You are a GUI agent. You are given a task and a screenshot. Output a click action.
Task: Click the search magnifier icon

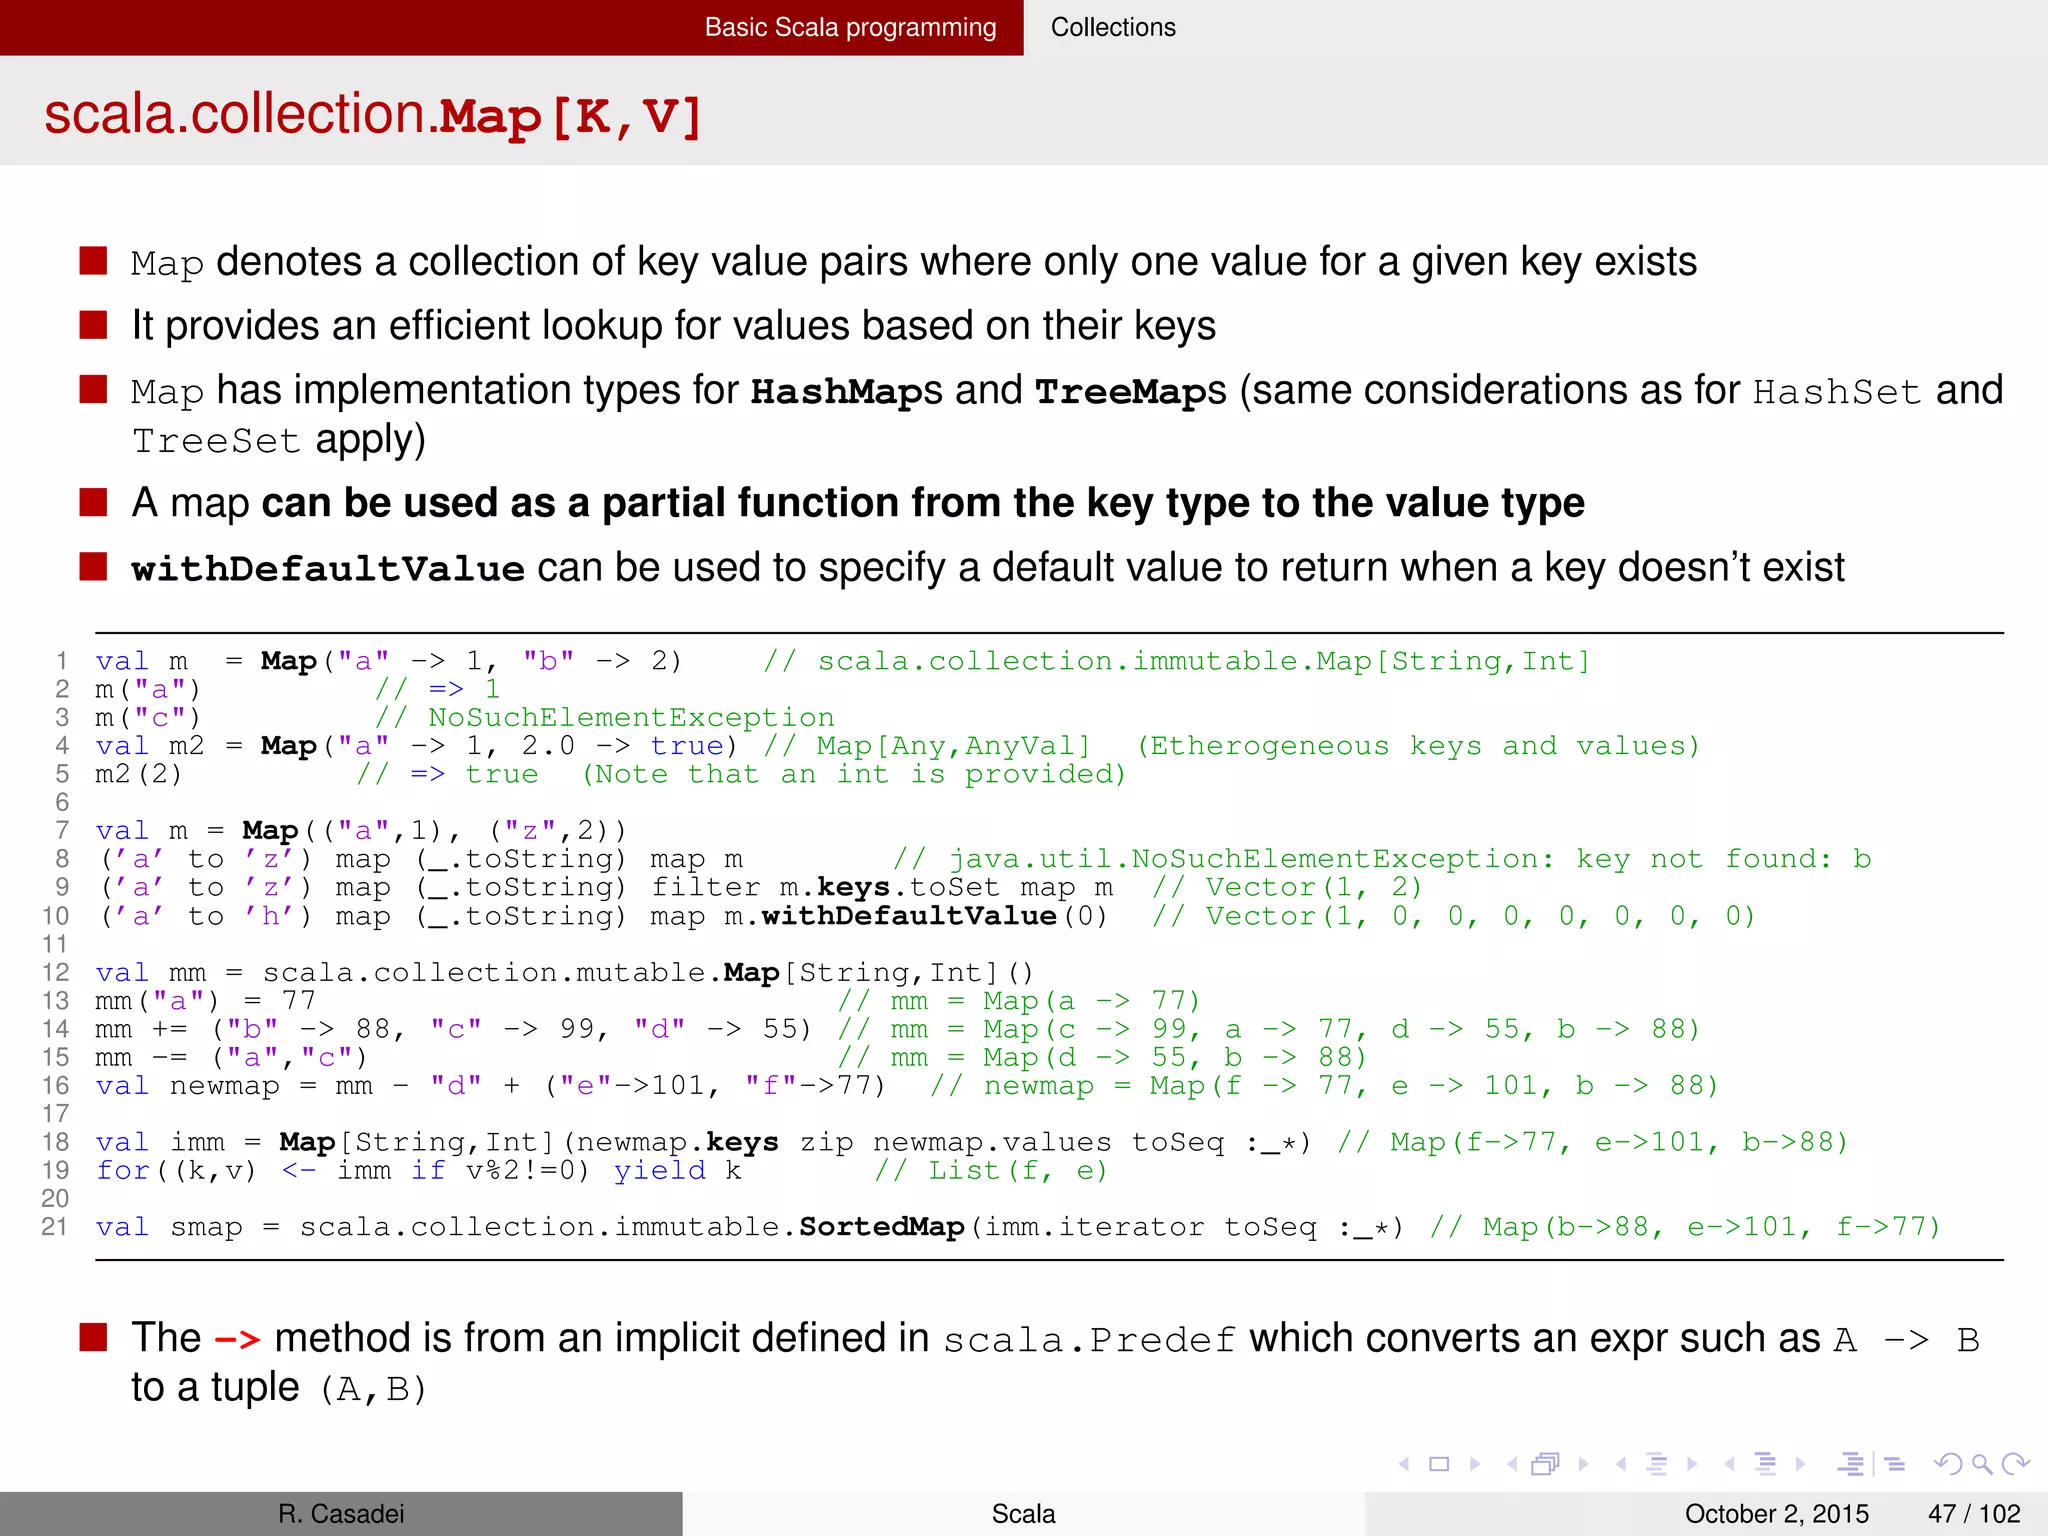tap(1982, 1464)
